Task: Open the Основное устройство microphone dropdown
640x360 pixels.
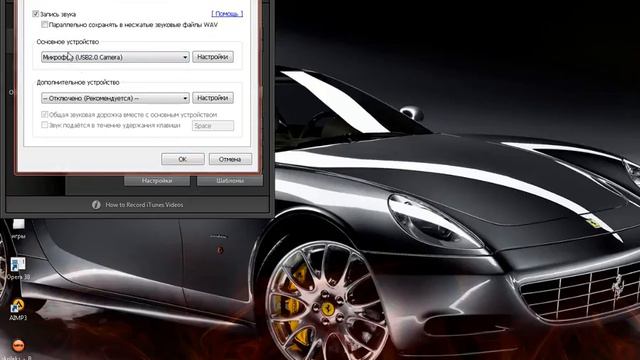Action: (x=115, y=57)
